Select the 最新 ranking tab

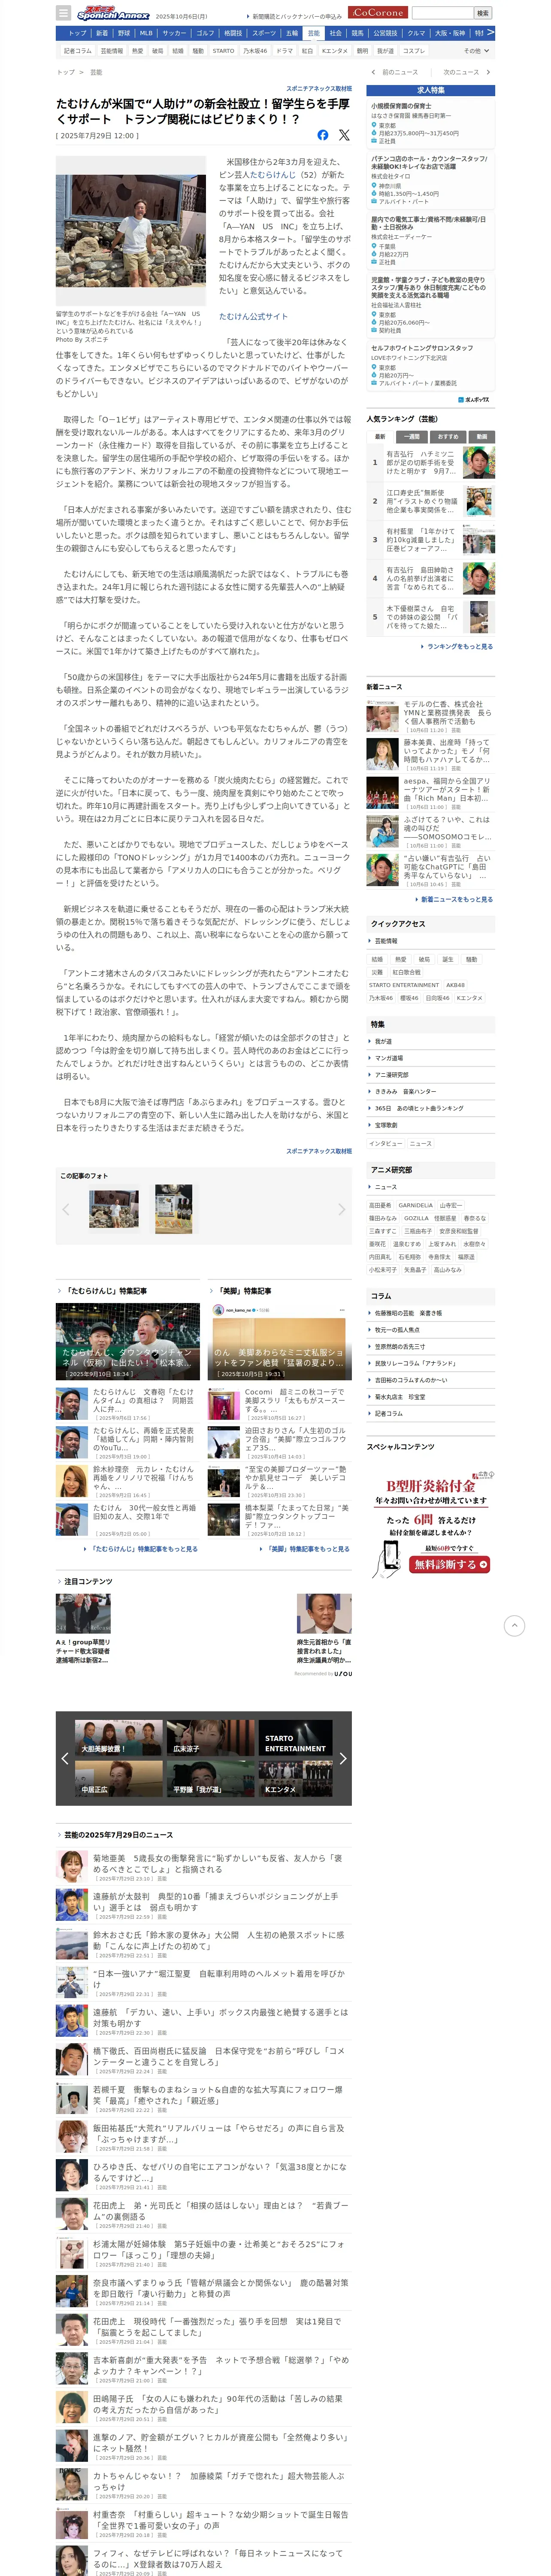(x=381, y=436)
